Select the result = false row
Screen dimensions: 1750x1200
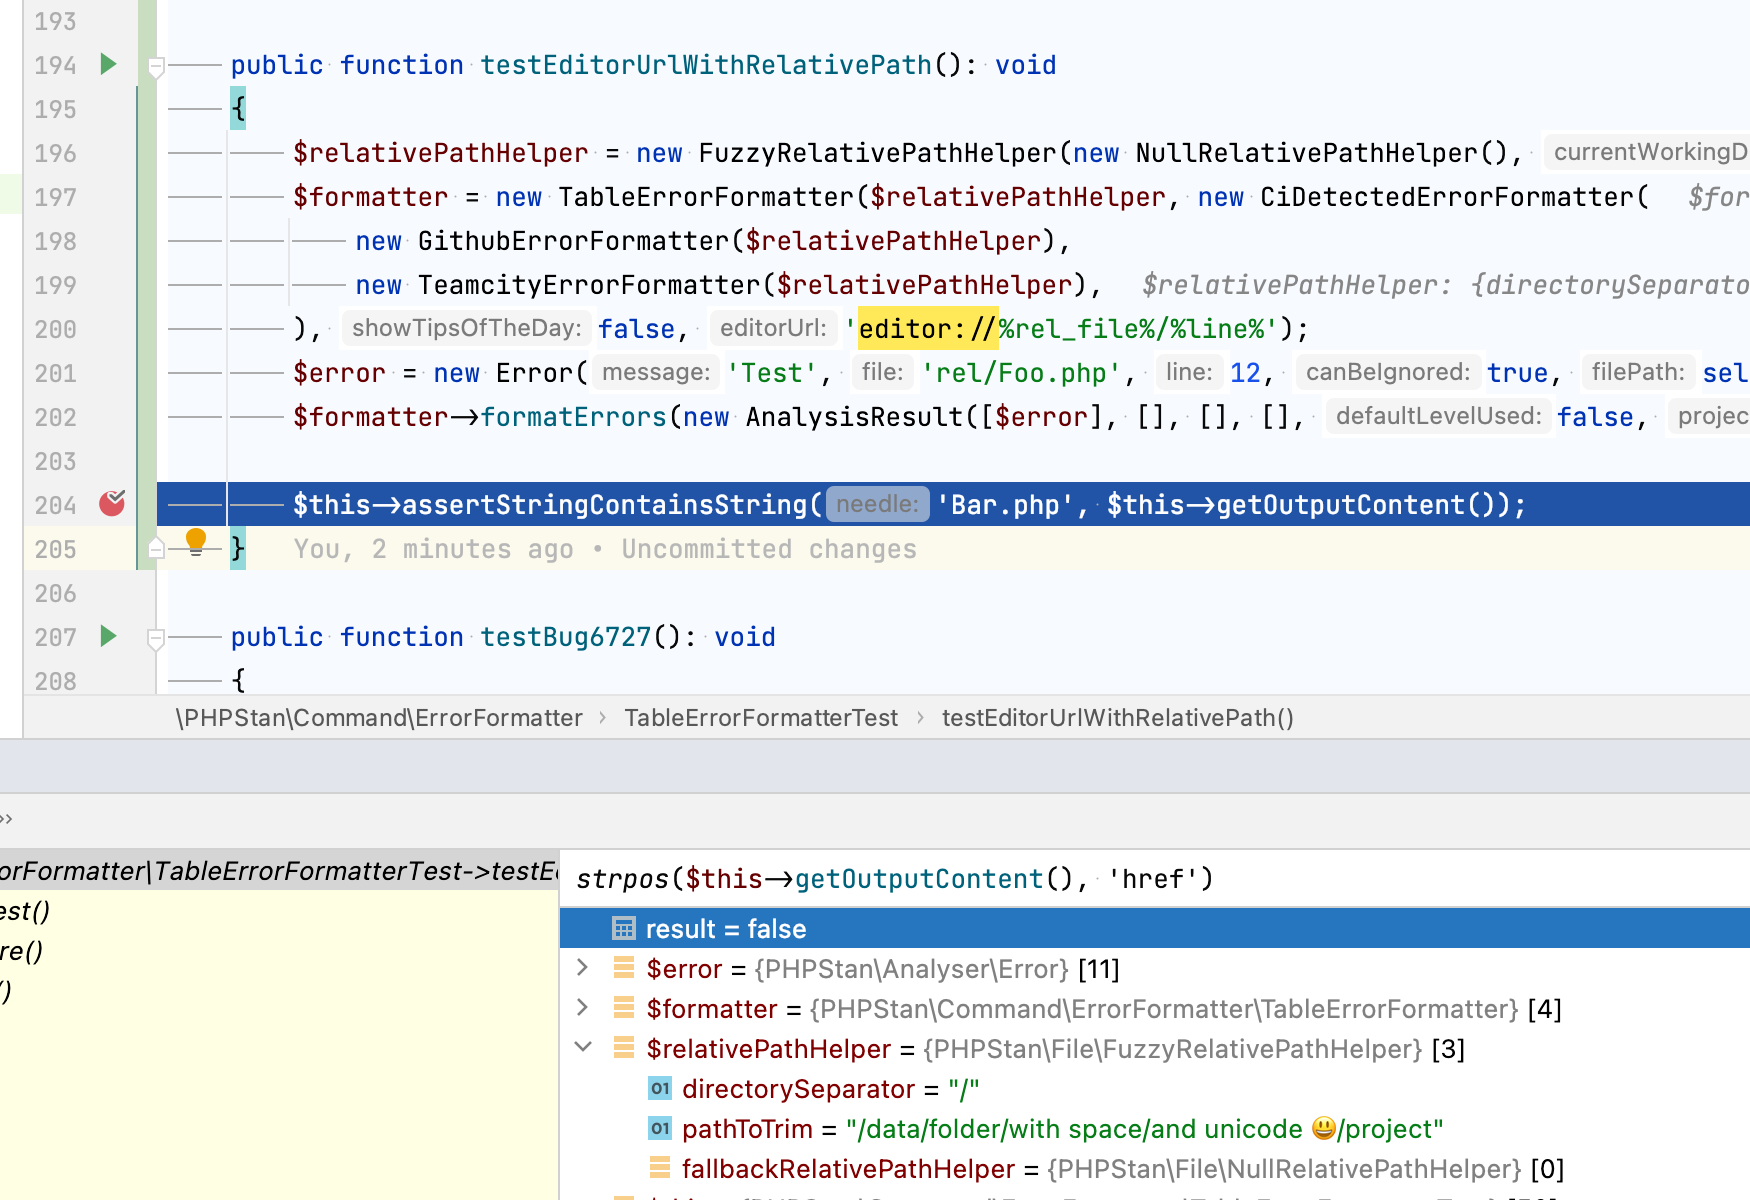tap(1155, 928)
